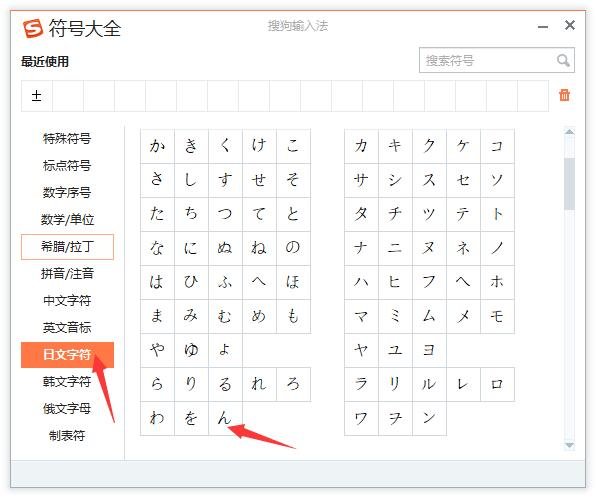
Task: Insert hiragana す
Action: [x=225, y=180]
